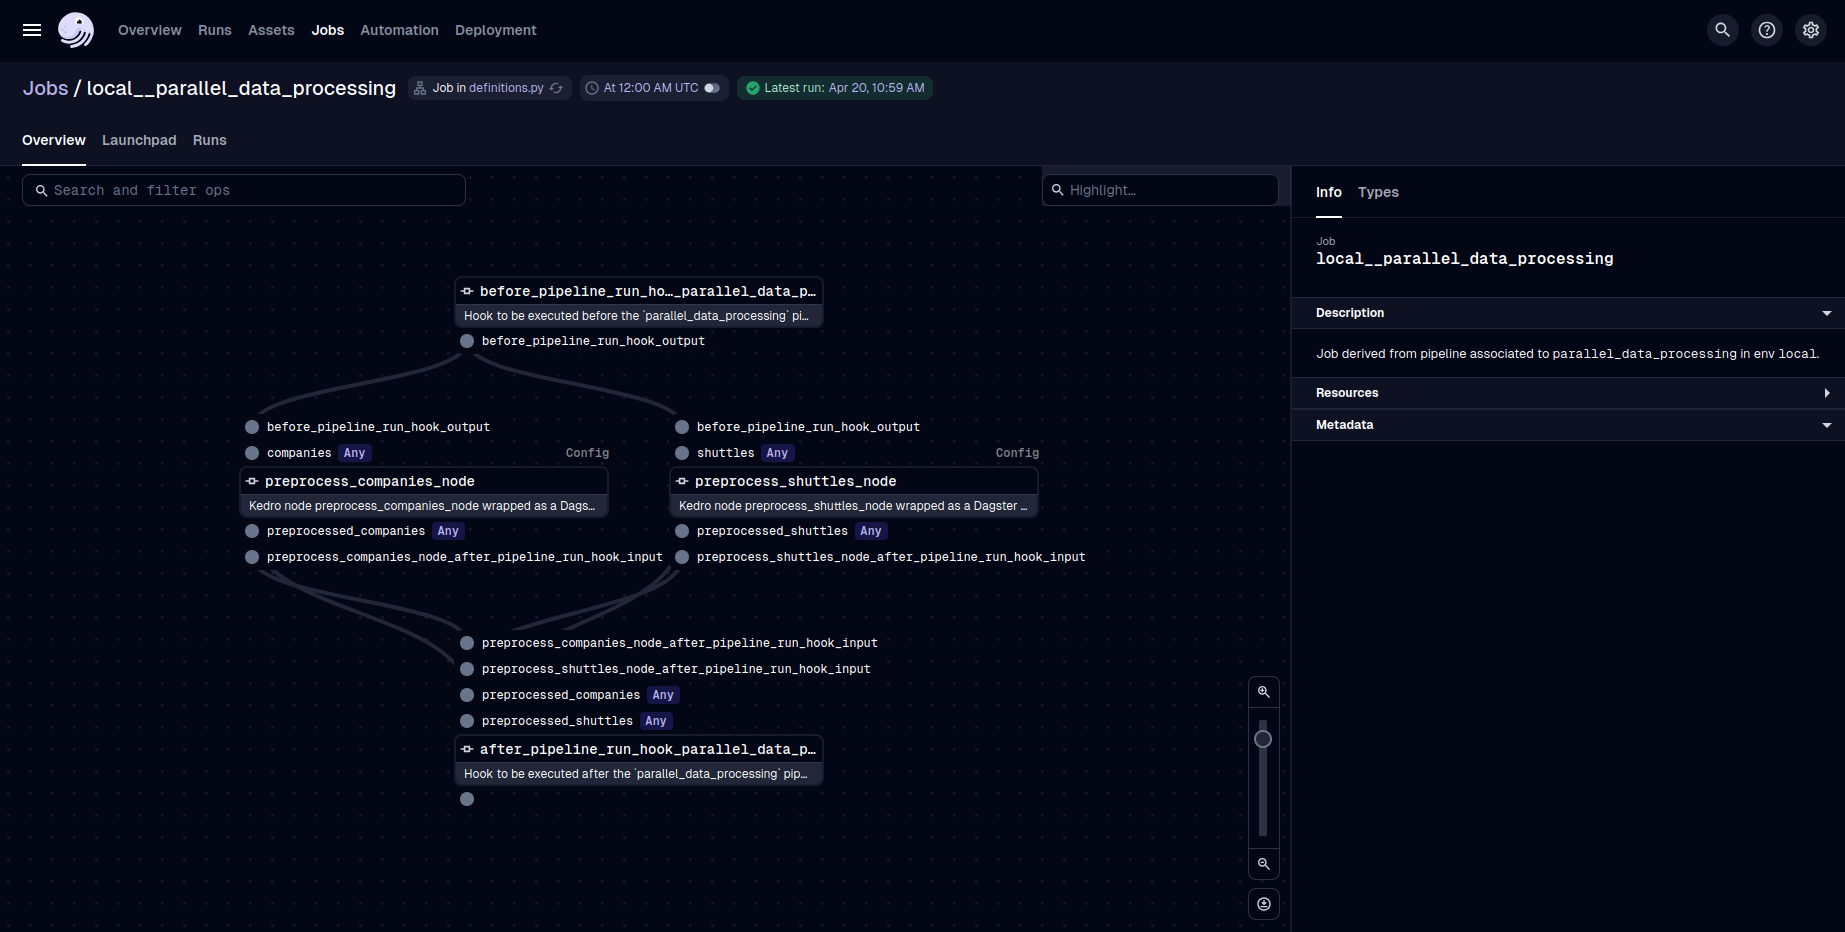Click the export graph download icon
The height and width of the screenshot is (932, 1845).
[1264, 904]
